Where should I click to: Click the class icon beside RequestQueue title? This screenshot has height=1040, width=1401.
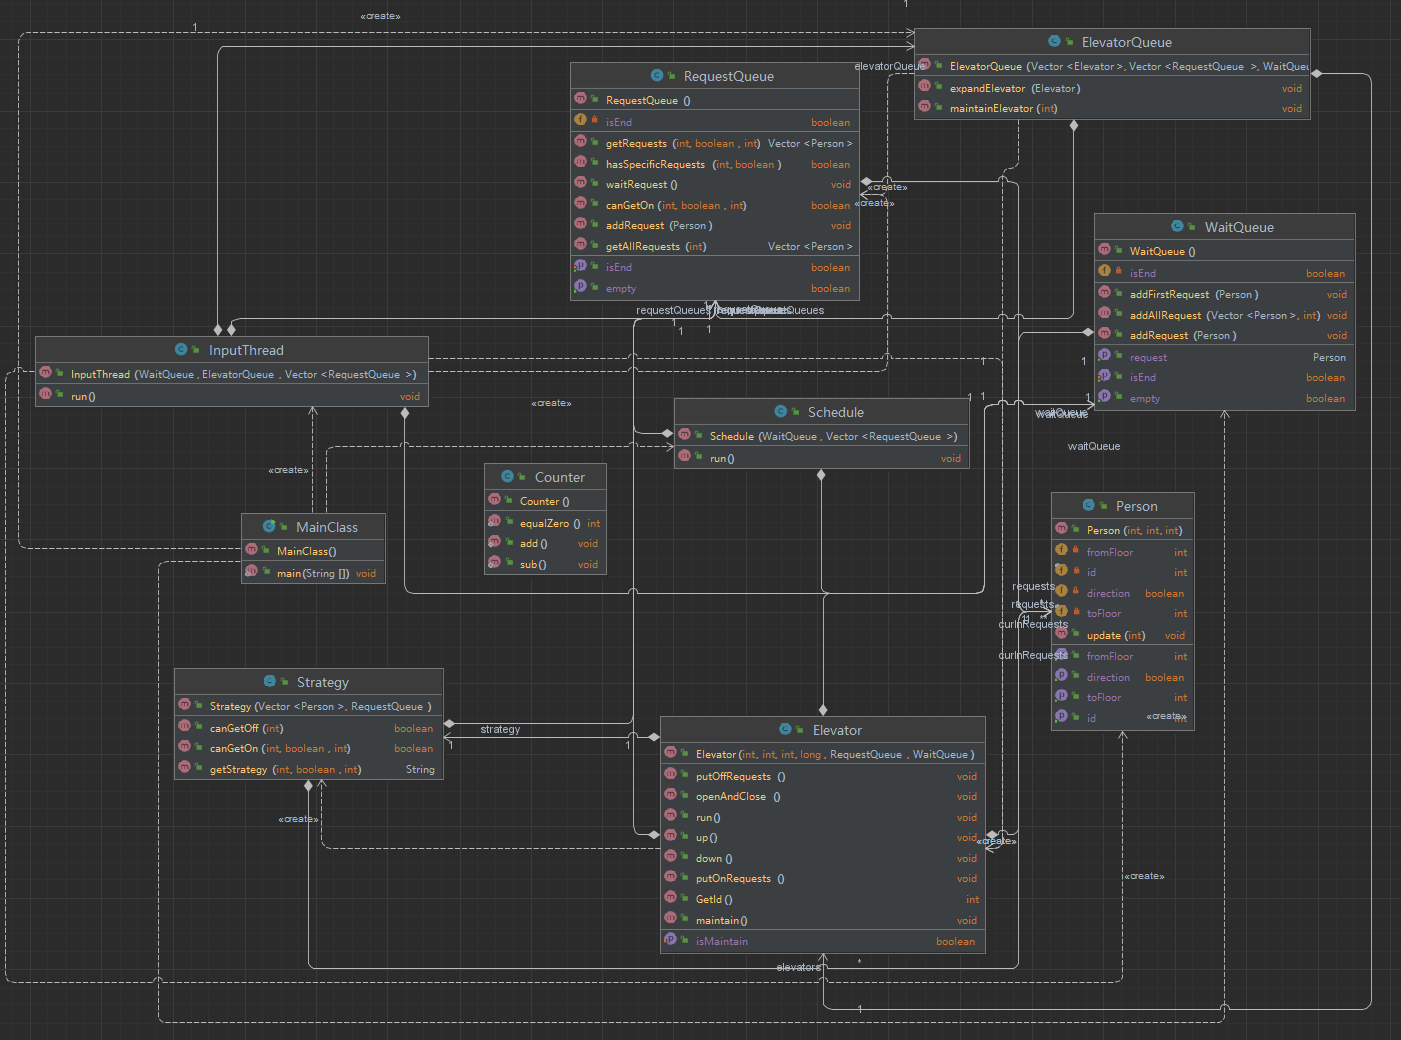click(x=657, y=76)
